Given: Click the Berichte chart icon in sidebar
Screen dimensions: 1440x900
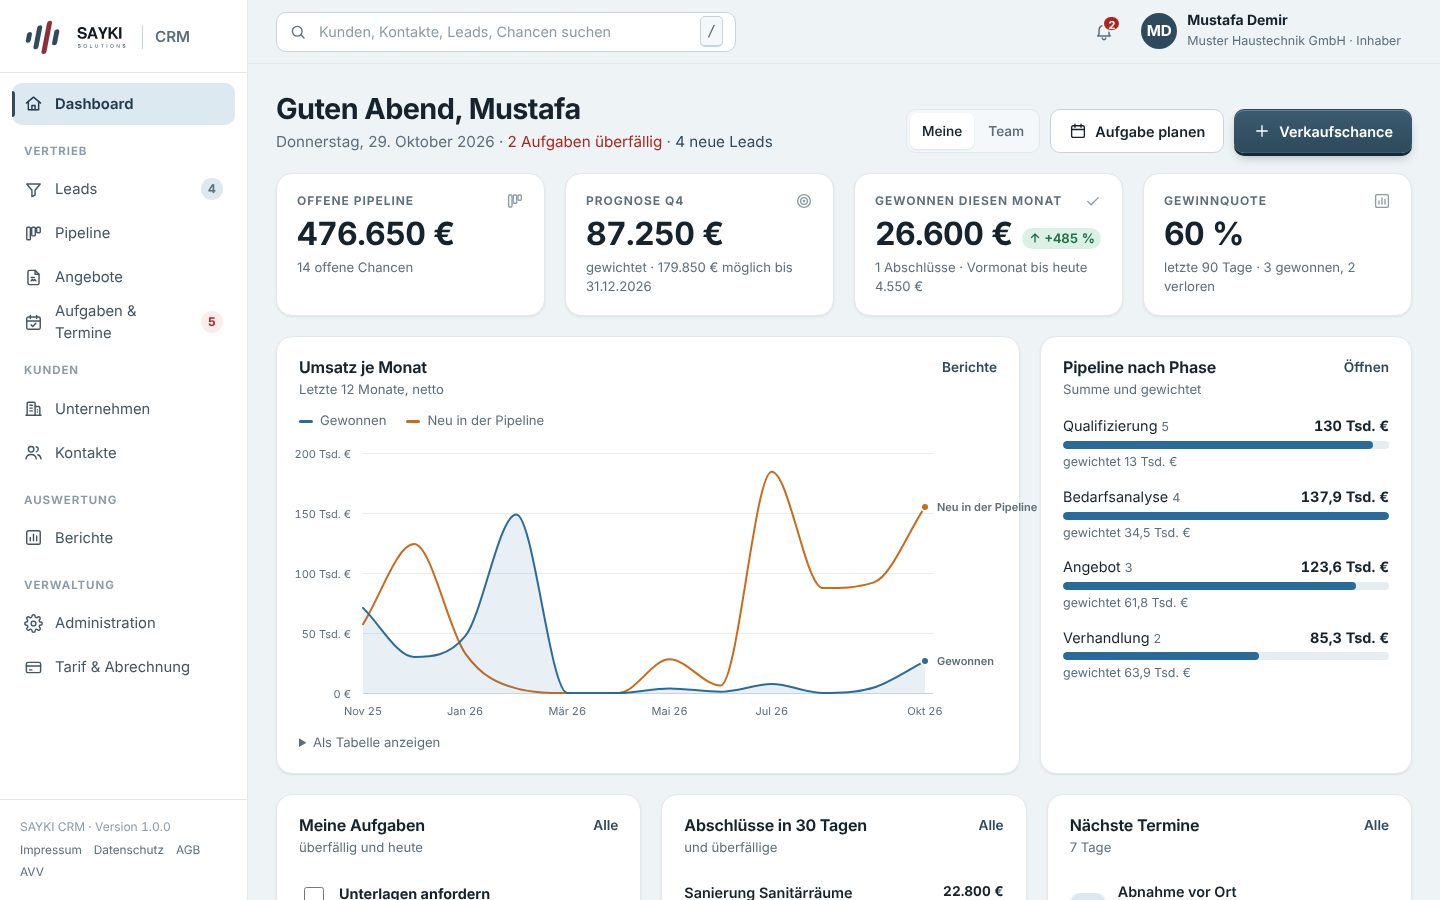Looking at the screenshot, I should pos(34,538).
